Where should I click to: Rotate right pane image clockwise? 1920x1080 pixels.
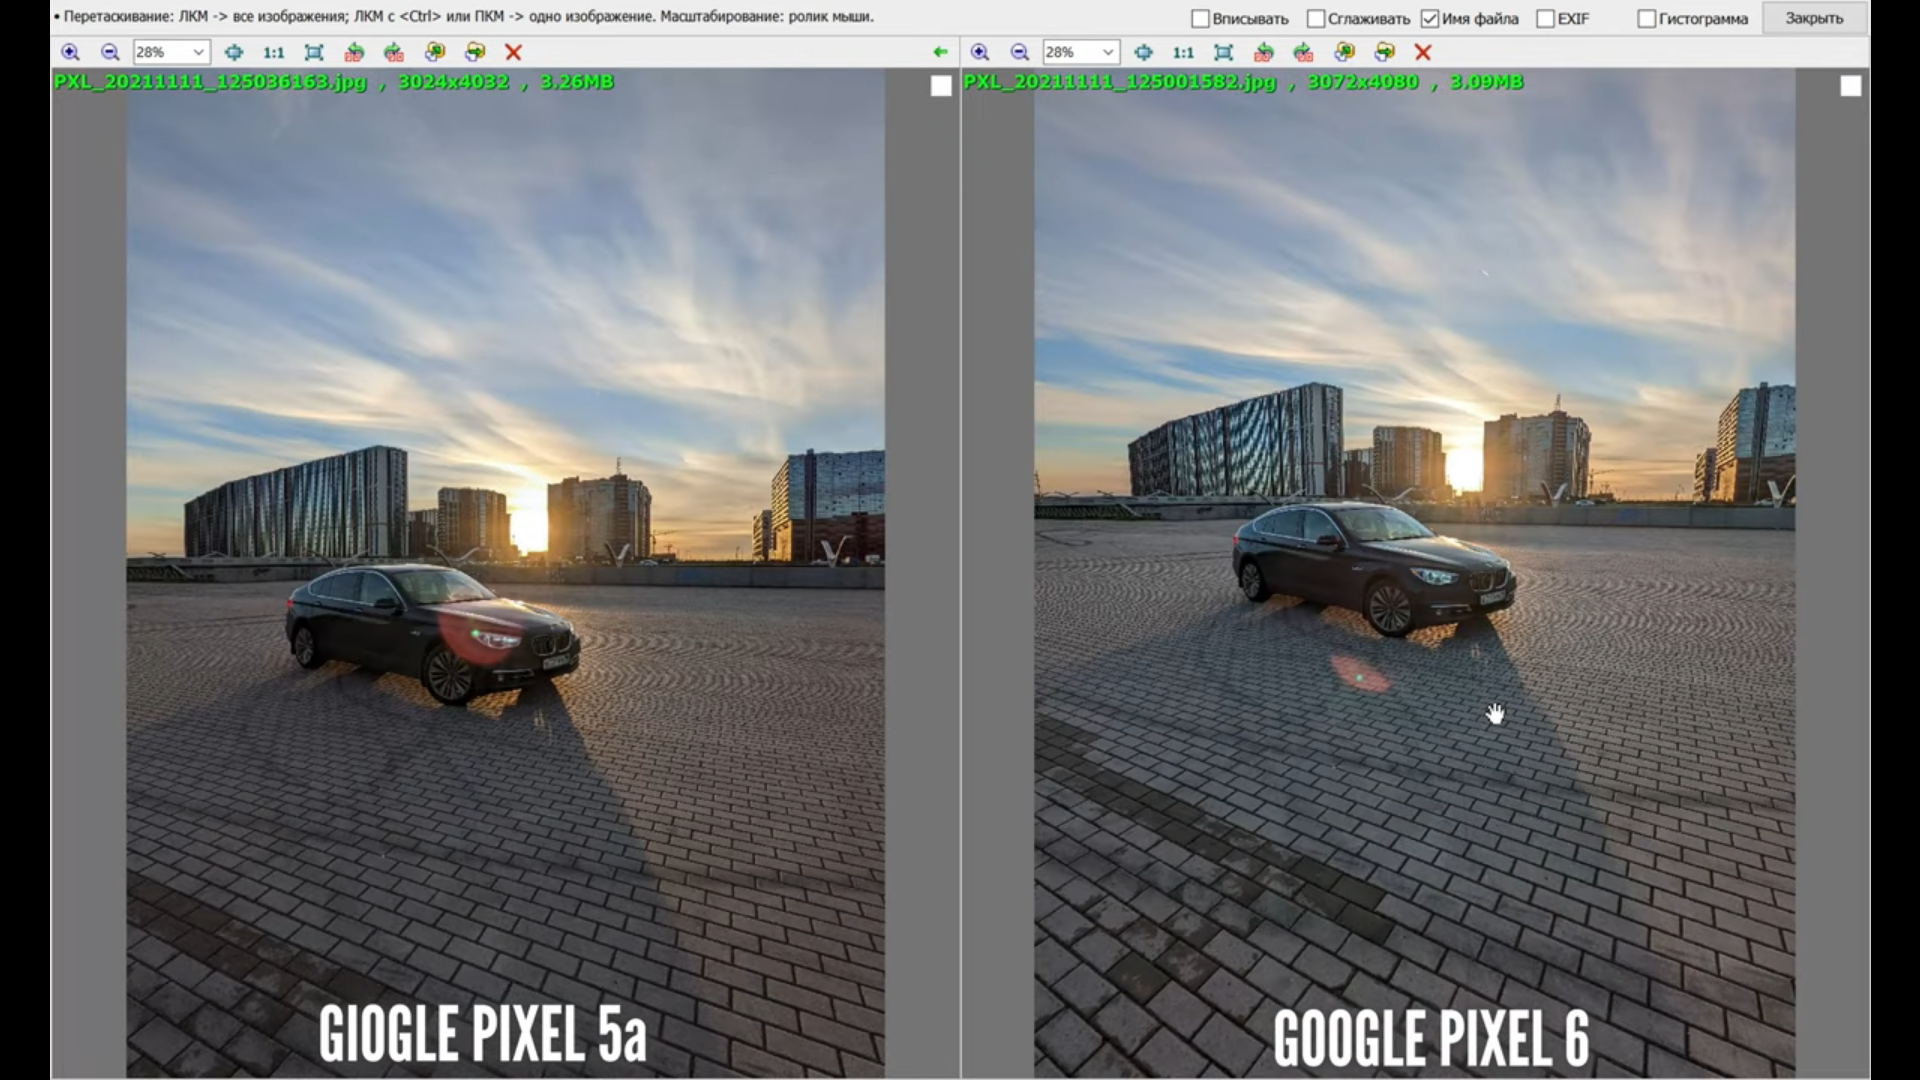click(1303, 52)
